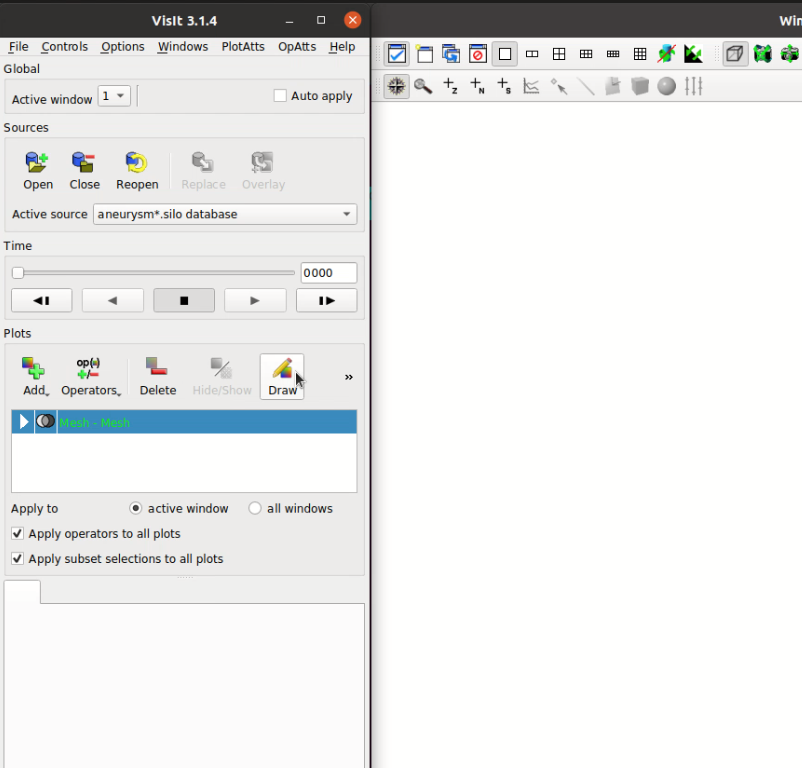This screenshot has height=768, width=802.
Task: Click the axis restriction tool icon
Action: 694,86
